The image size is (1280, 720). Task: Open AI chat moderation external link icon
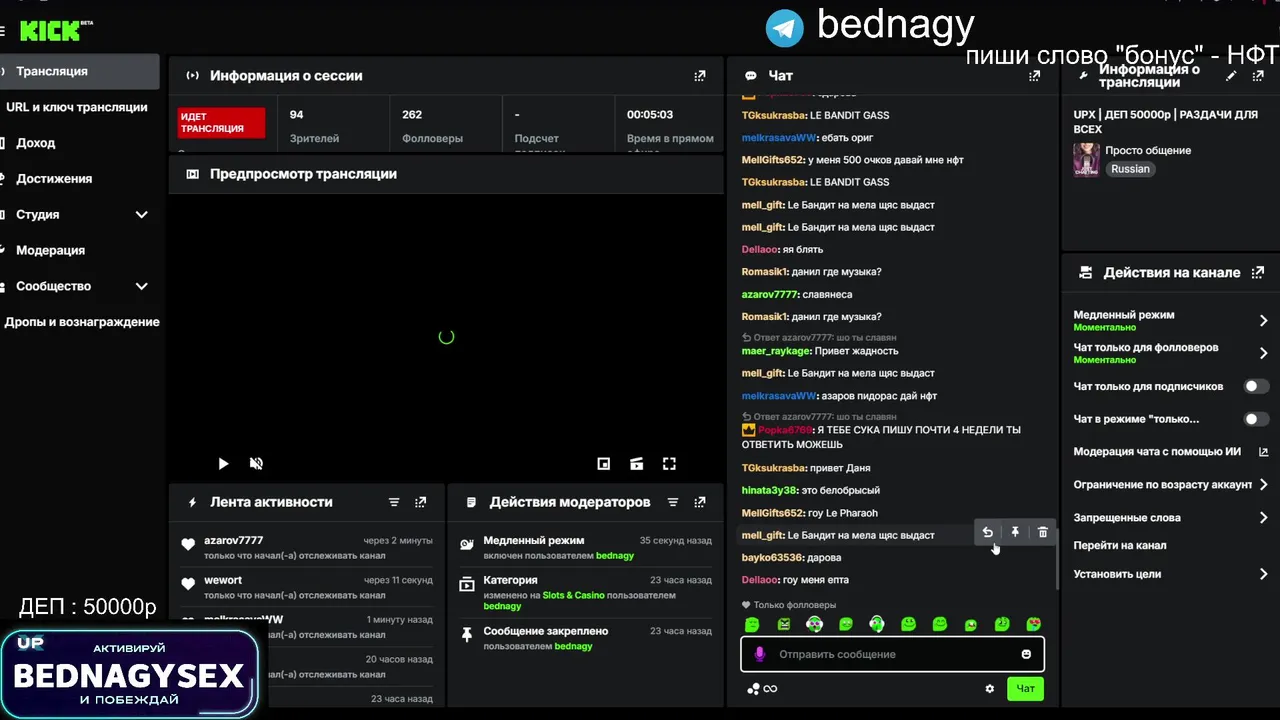pos(1263,452)
